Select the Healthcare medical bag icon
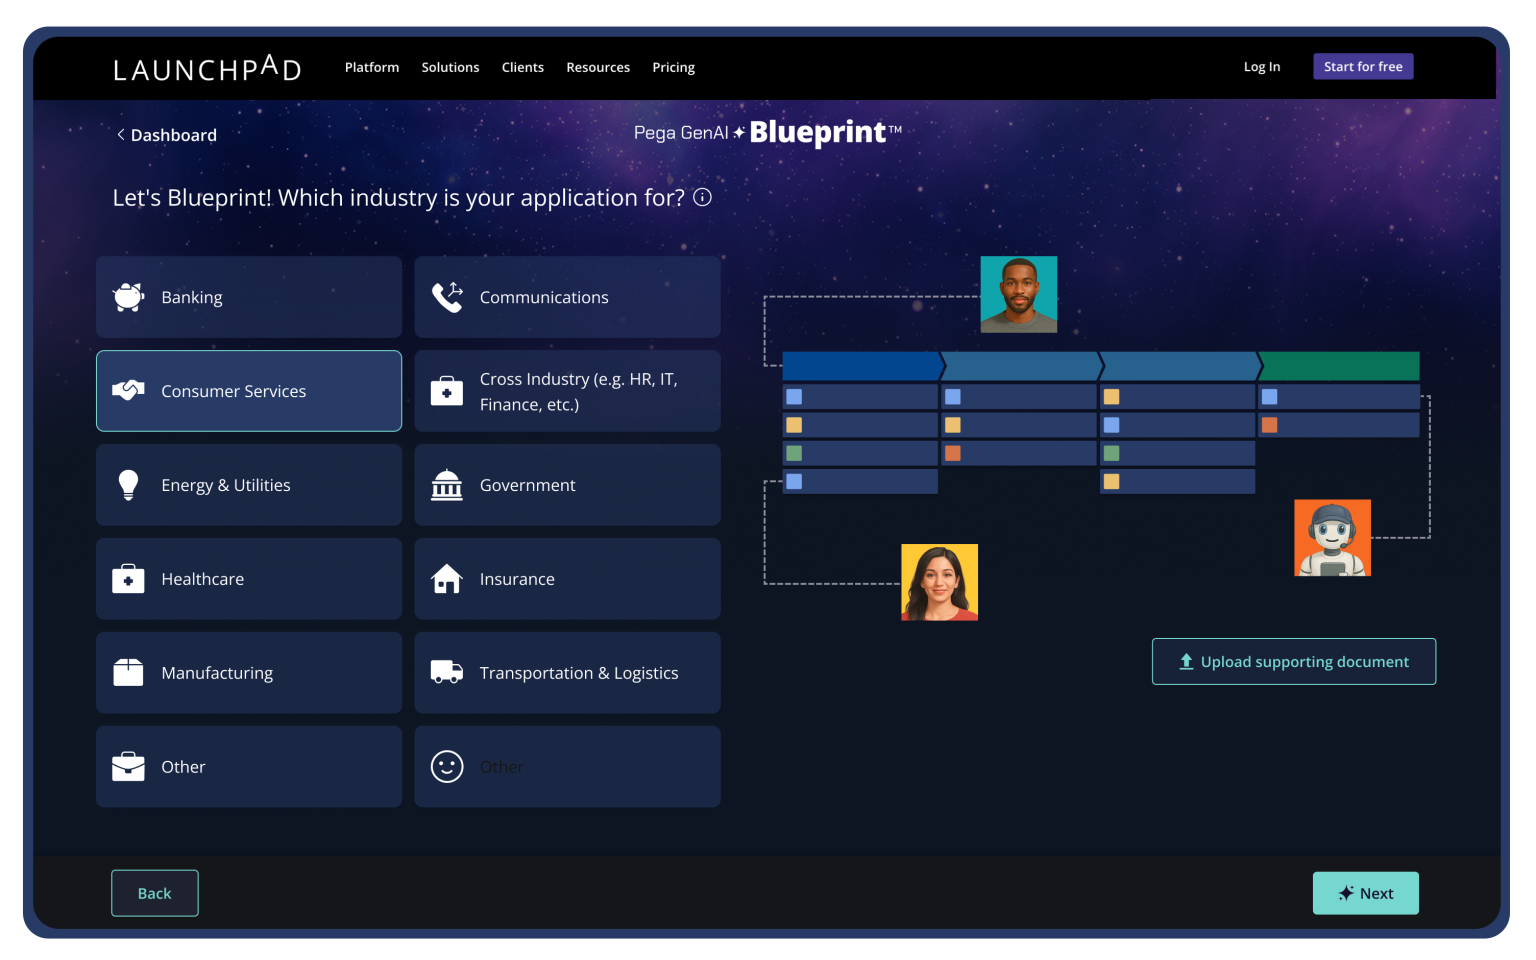Screen dimensions: 1536x960 [x=128, y=578]
